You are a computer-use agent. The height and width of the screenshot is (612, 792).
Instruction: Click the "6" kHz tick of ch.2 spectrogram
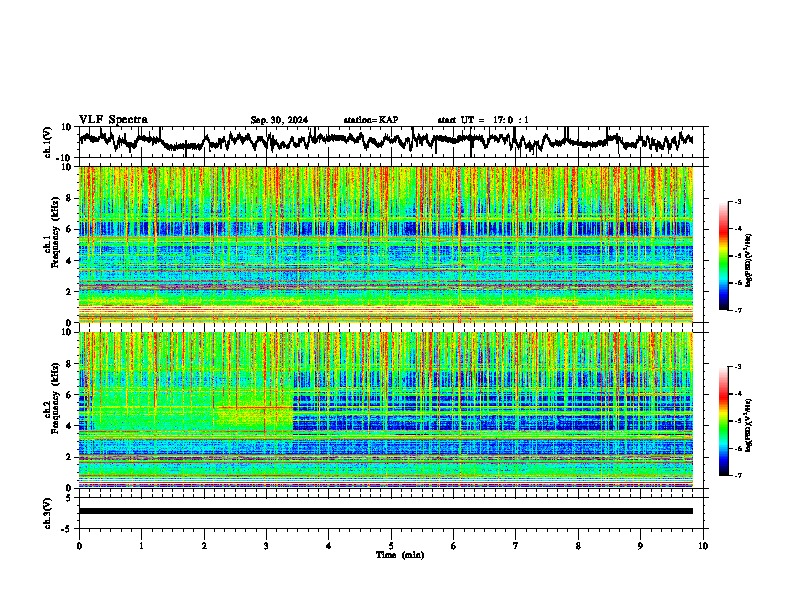[70, 394]
